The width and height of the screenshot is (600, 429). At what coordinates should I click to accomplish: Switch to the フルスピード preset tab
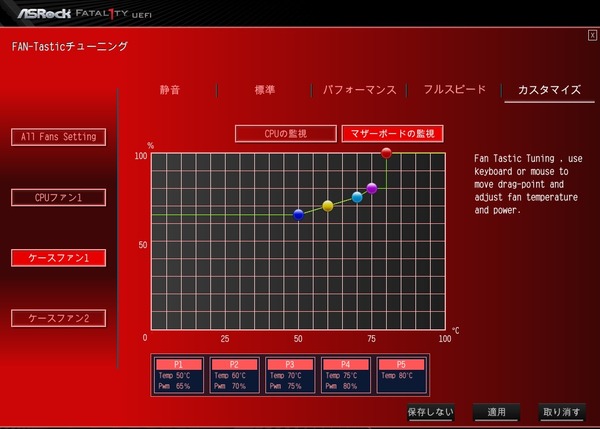[x=455, y=90]
